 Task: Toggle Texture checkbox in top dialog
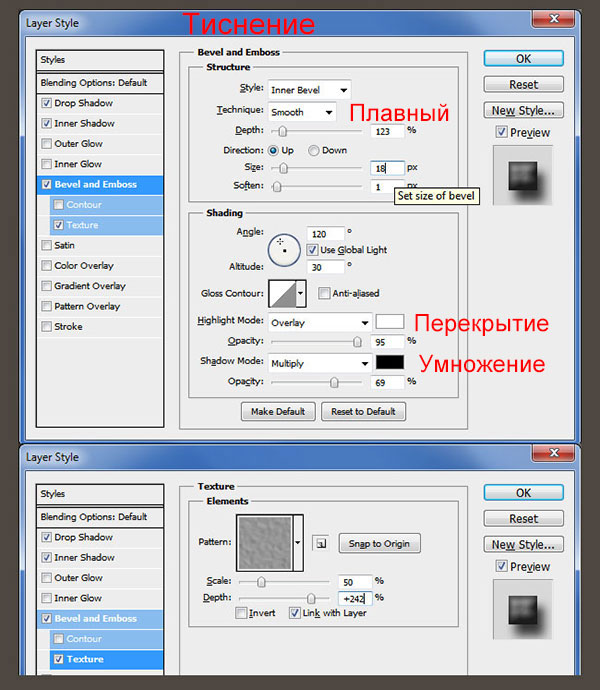click(x=59, y=225)
